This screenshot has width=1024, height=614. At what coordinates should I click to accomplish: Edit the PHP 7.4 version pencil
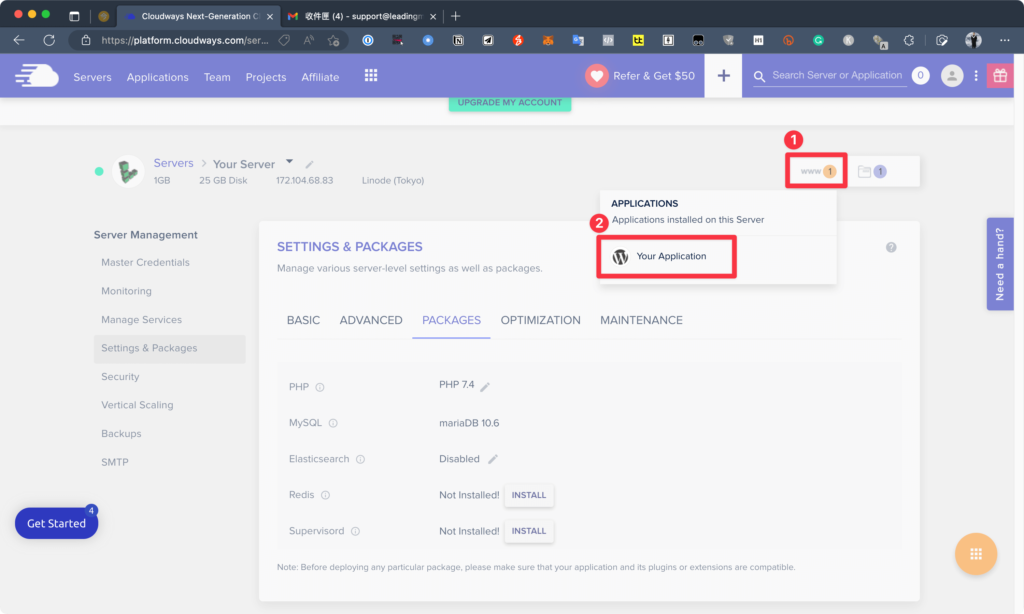[x=485, y=387]
